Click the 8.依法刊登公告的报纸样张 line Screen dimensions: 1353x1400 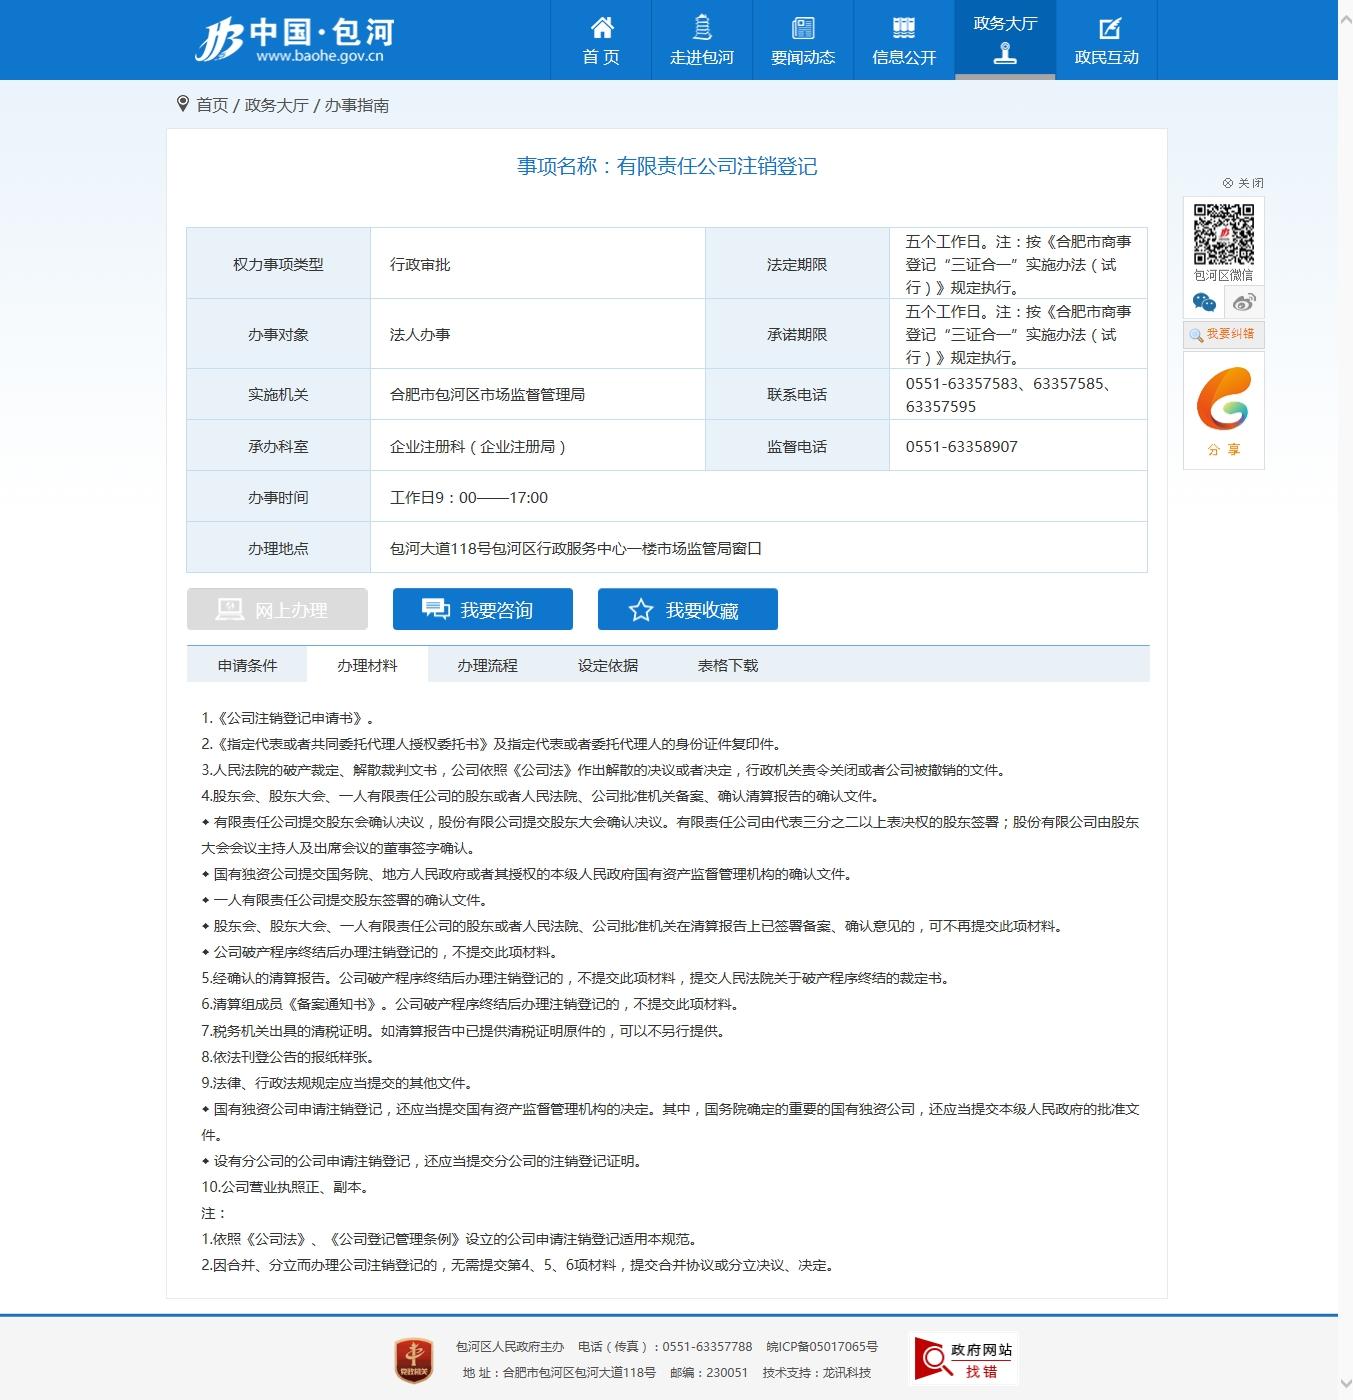point(288,1057)
